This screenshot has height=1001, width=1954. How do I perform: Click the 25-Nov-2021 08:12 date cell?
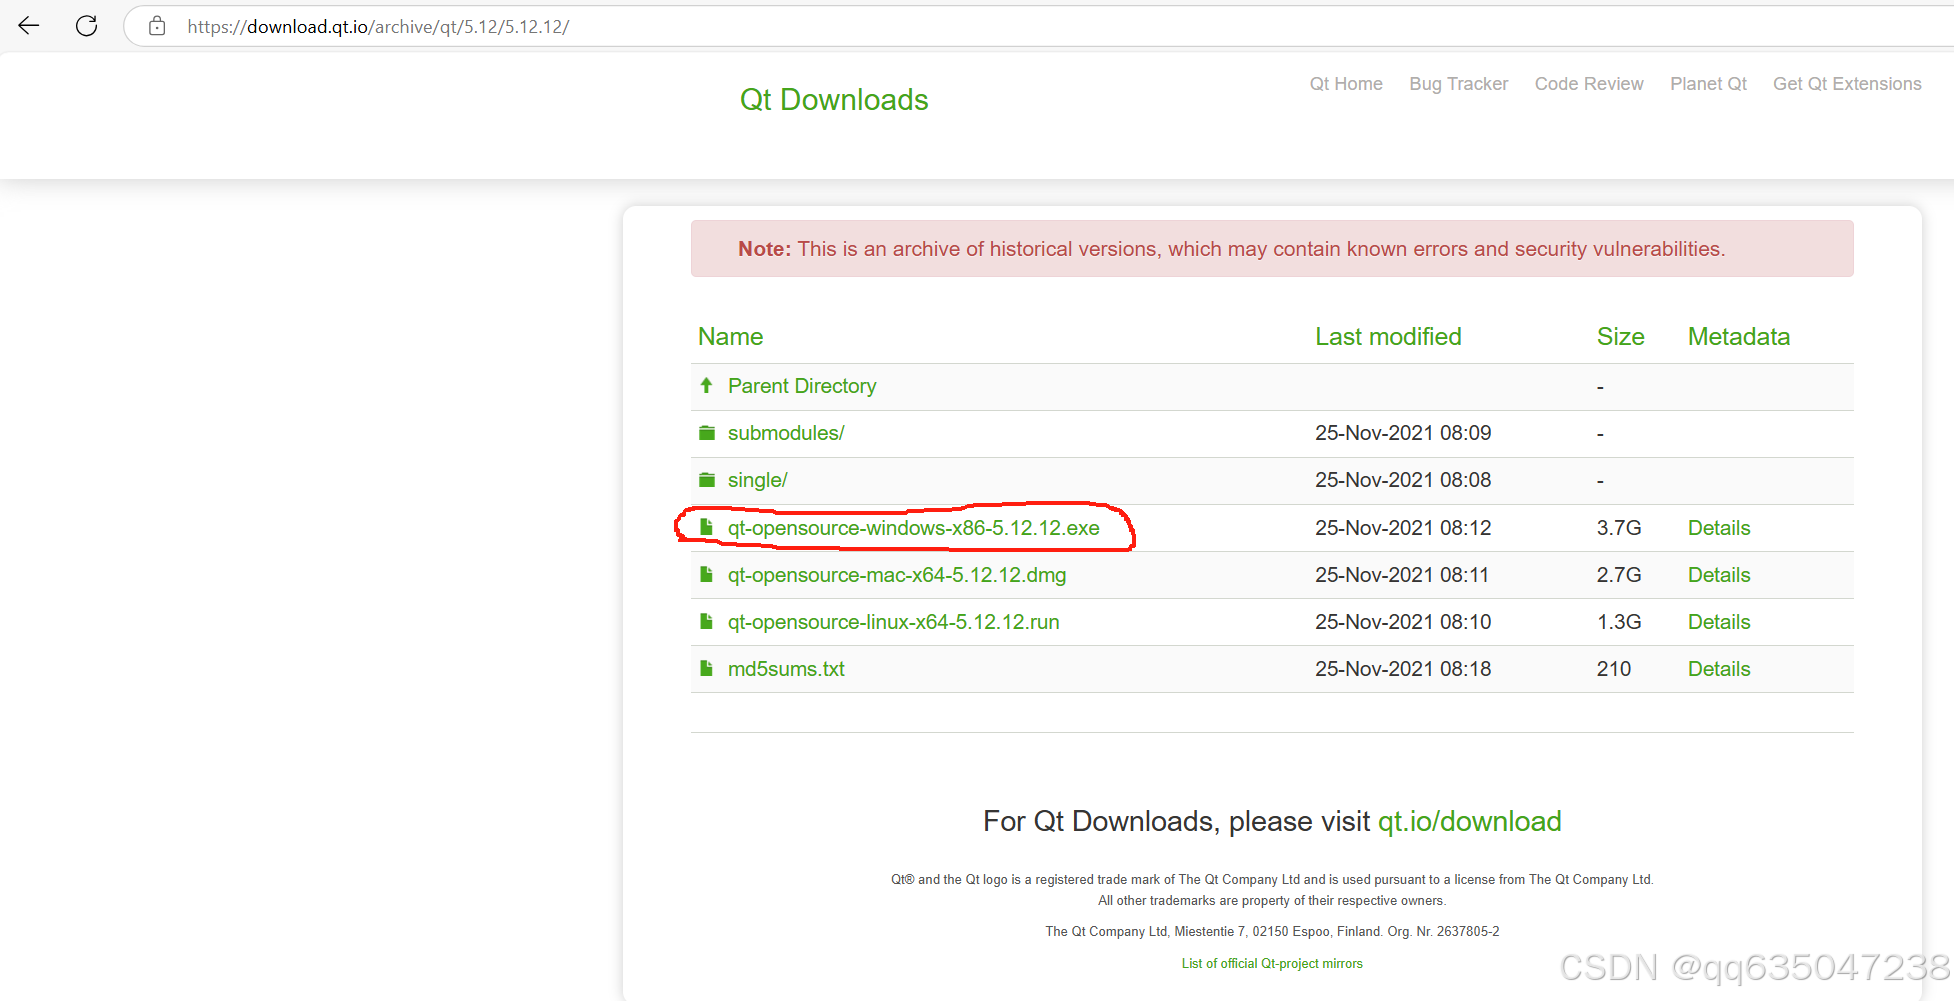tap(1403, 528)
